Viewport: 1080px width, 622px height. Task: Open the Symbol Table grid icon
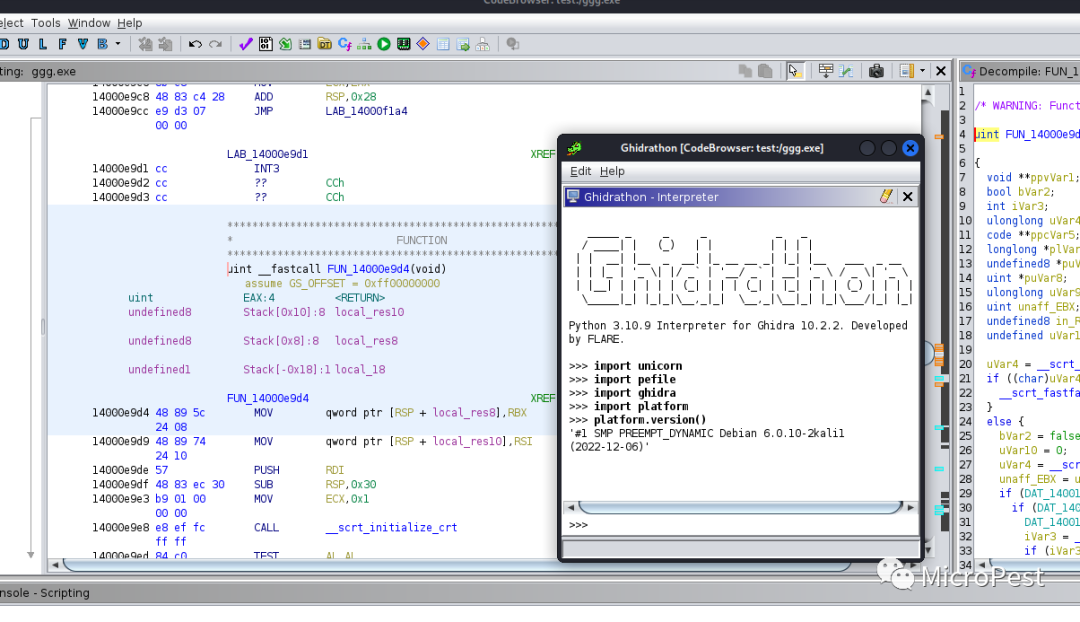pos(443,44)
